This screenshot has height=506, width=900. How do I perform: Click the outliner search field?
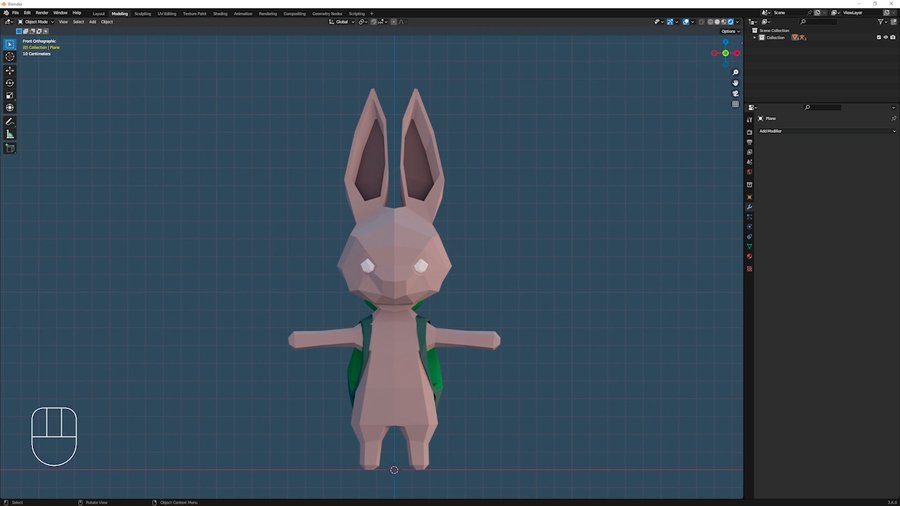click(x=821, y=21)
